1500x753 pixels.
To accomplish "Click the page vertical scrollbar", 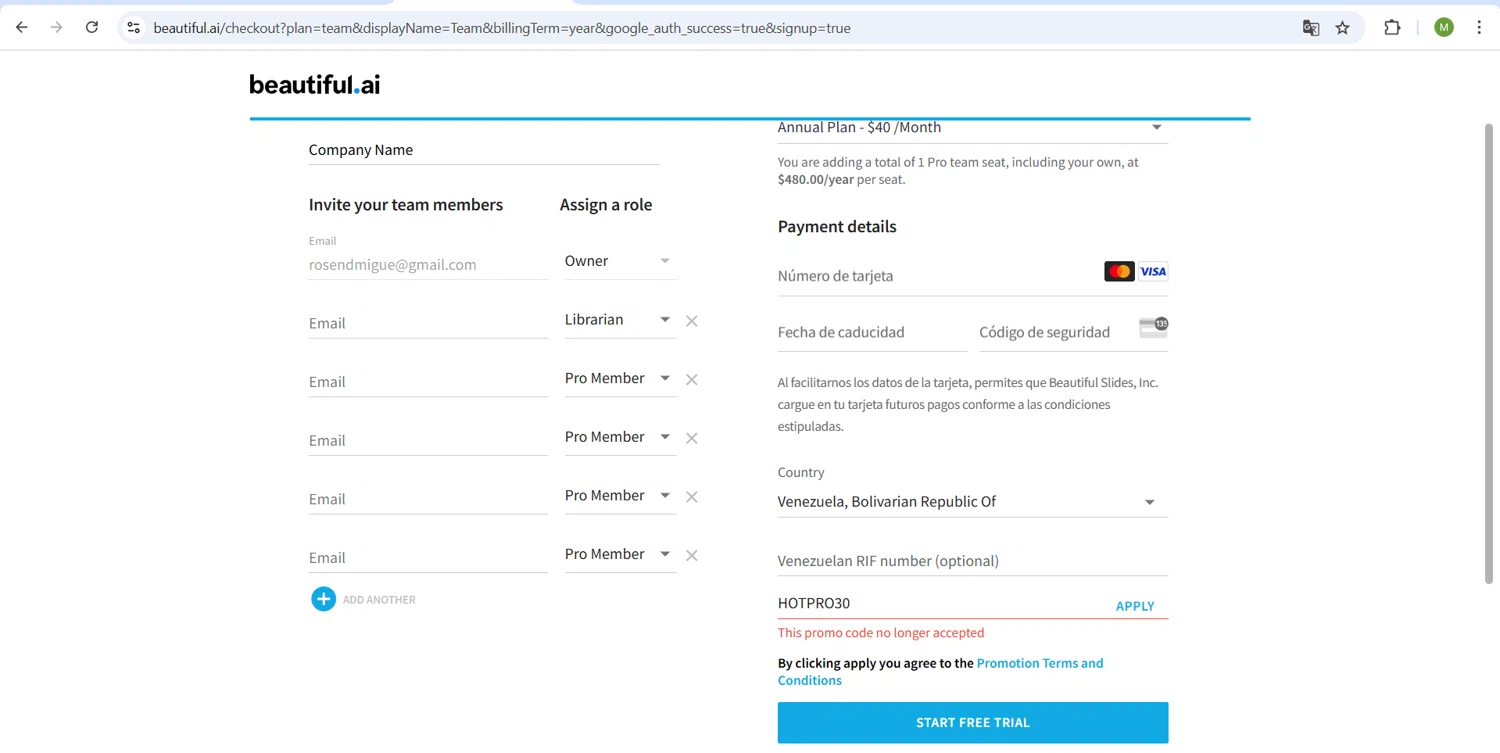I will pyautogui.click(x=1488, y=353).
